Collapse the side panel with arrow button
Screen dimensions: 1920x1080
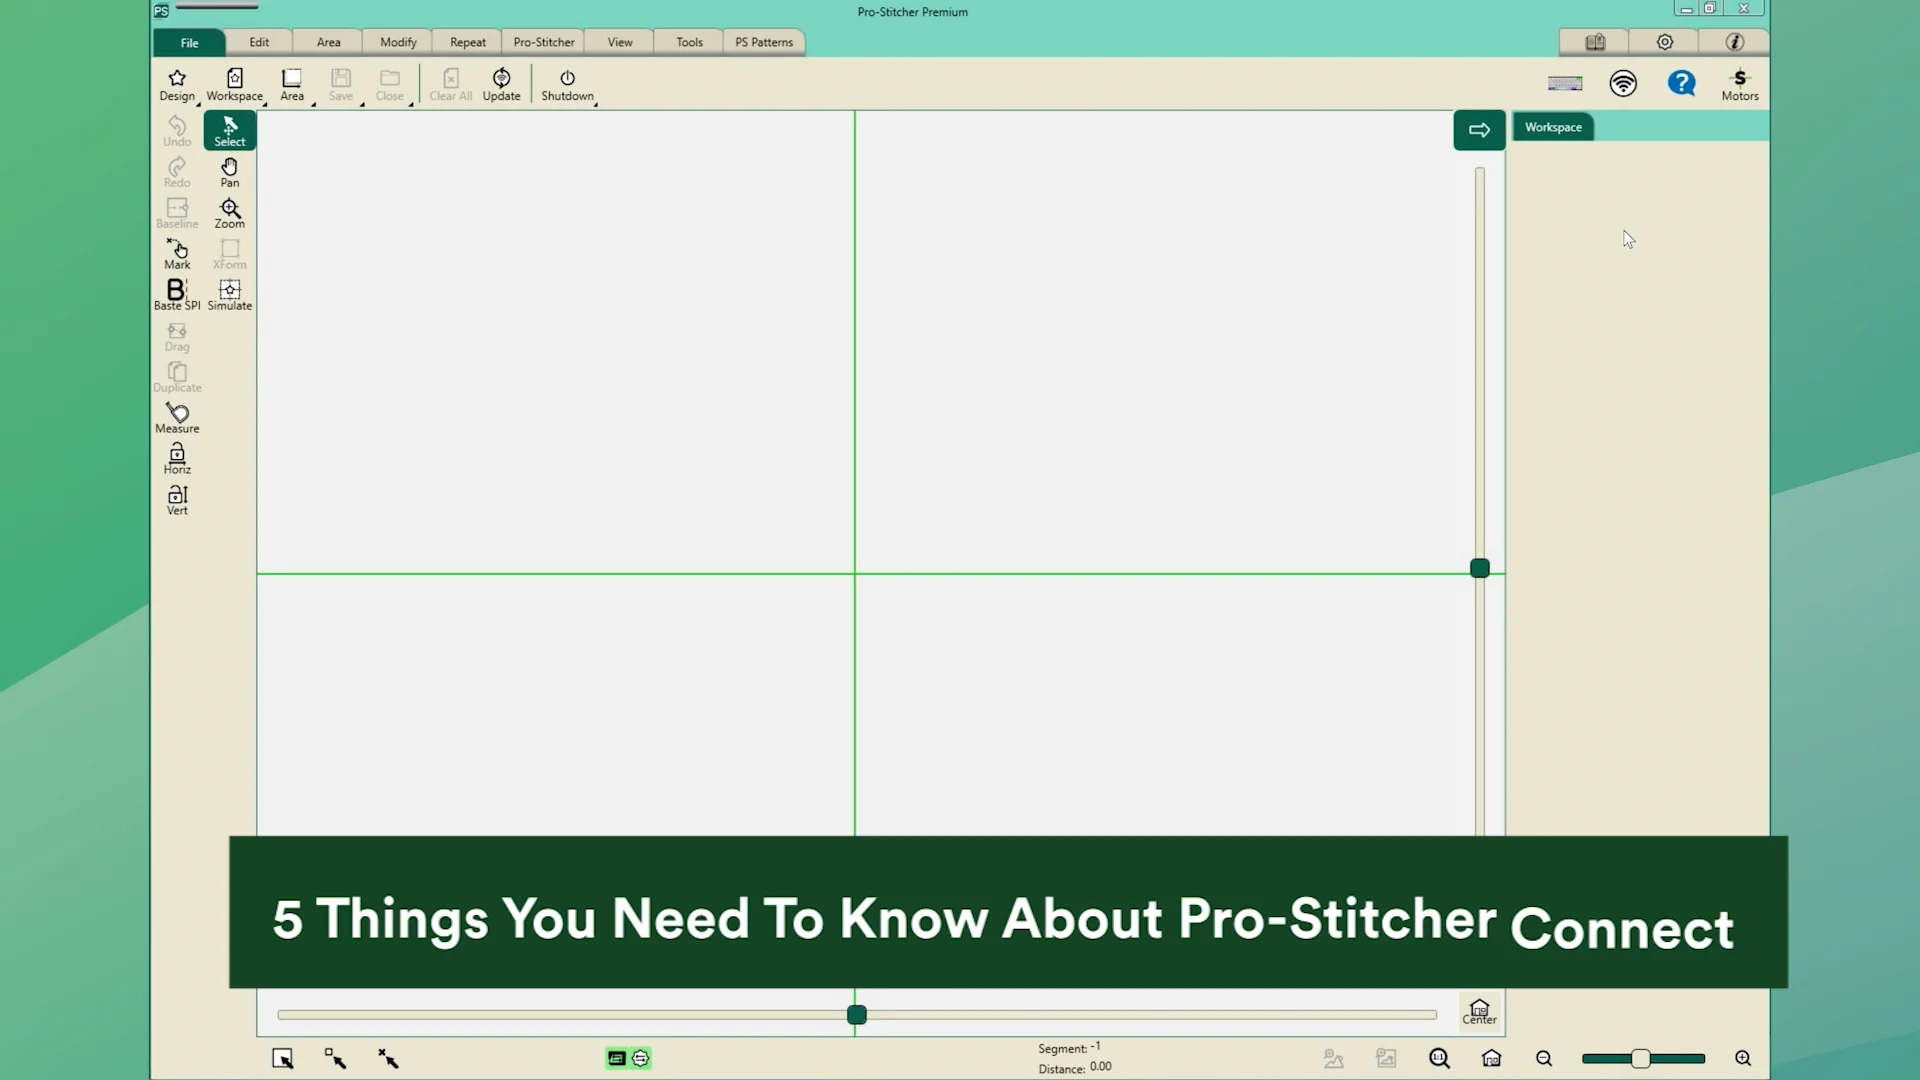(x=1479, y=130)
